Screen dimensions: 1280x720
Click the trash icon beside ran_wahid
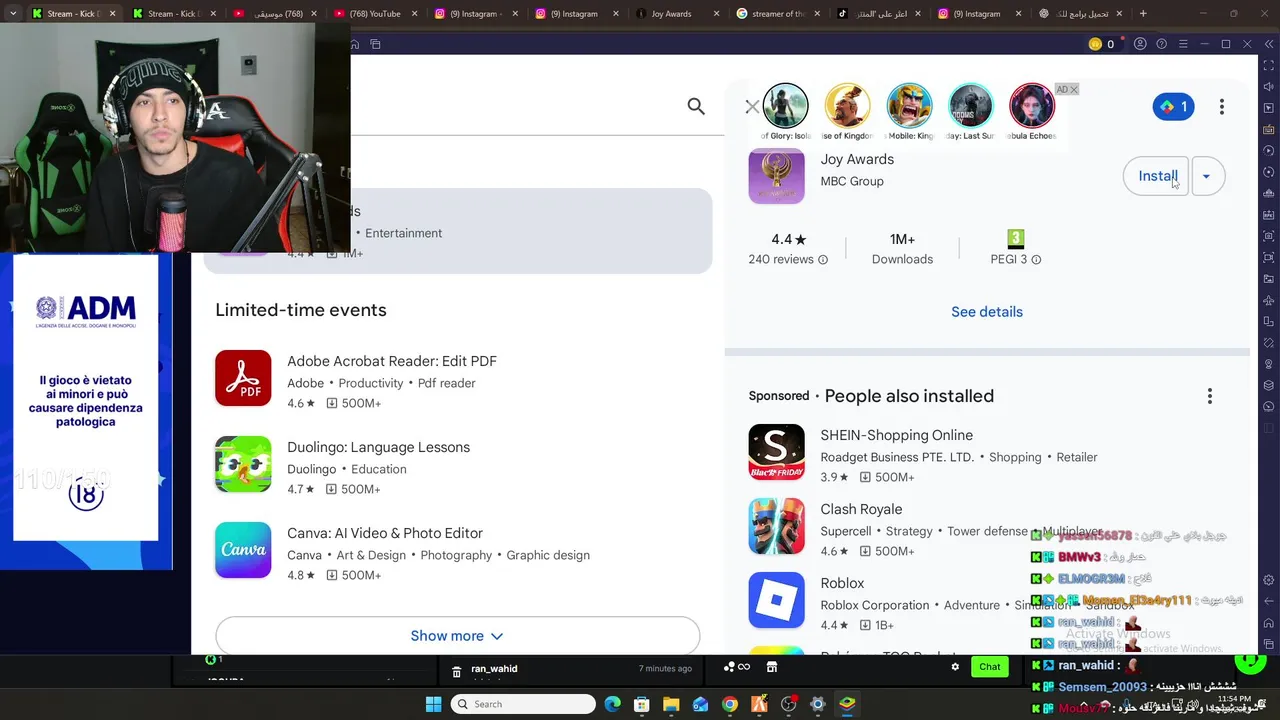point(456,671)
